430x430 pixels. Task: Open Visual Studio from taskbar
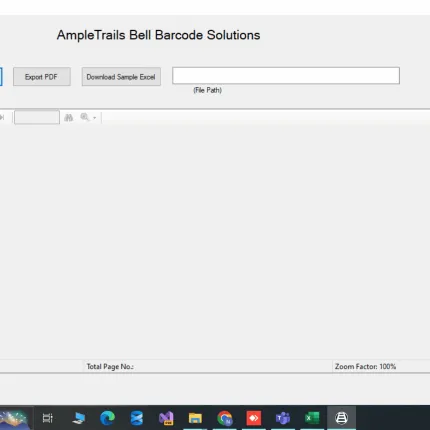[166, 418]
